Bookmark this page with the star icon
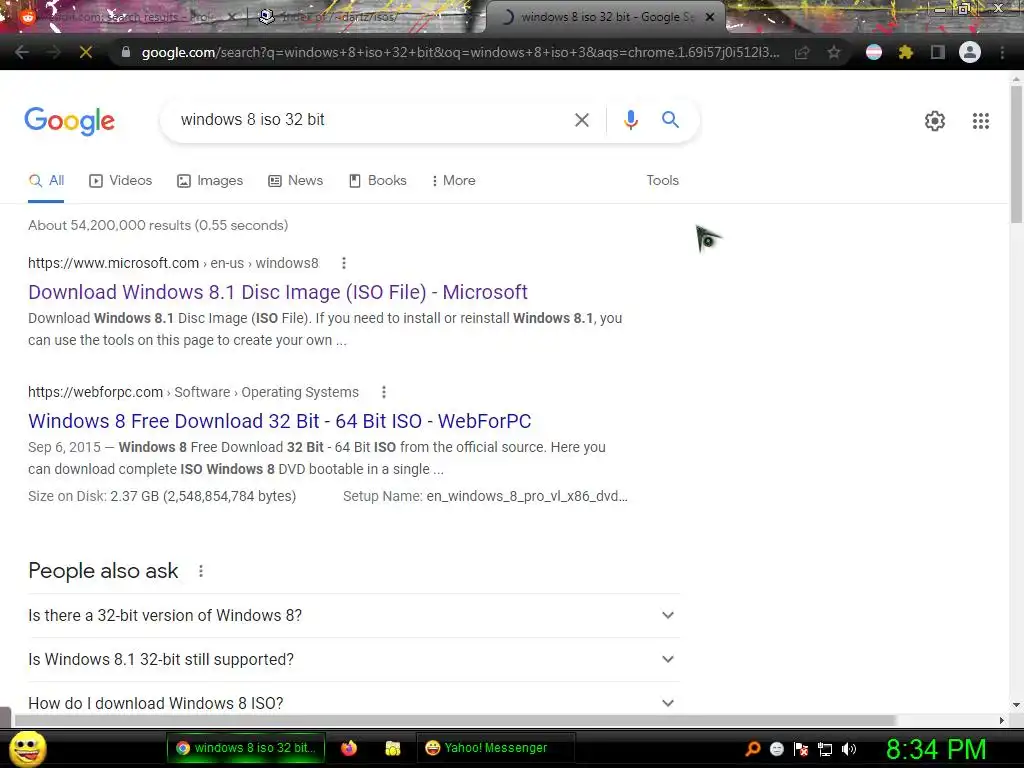 pyautogui.click(x=834, y=52)
